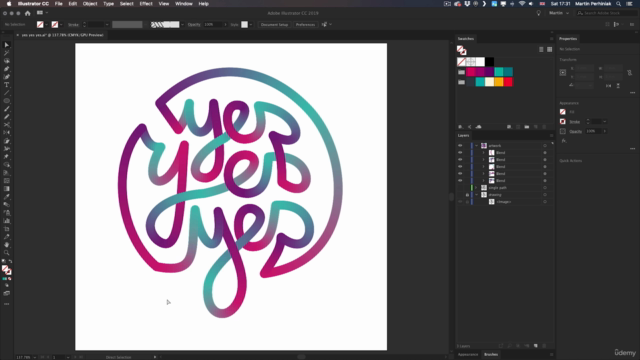Open stroke weight dropdown in control bar
The height and width of the screenshot is (360, 640).
pyautogui.click(x=107, y=24)
